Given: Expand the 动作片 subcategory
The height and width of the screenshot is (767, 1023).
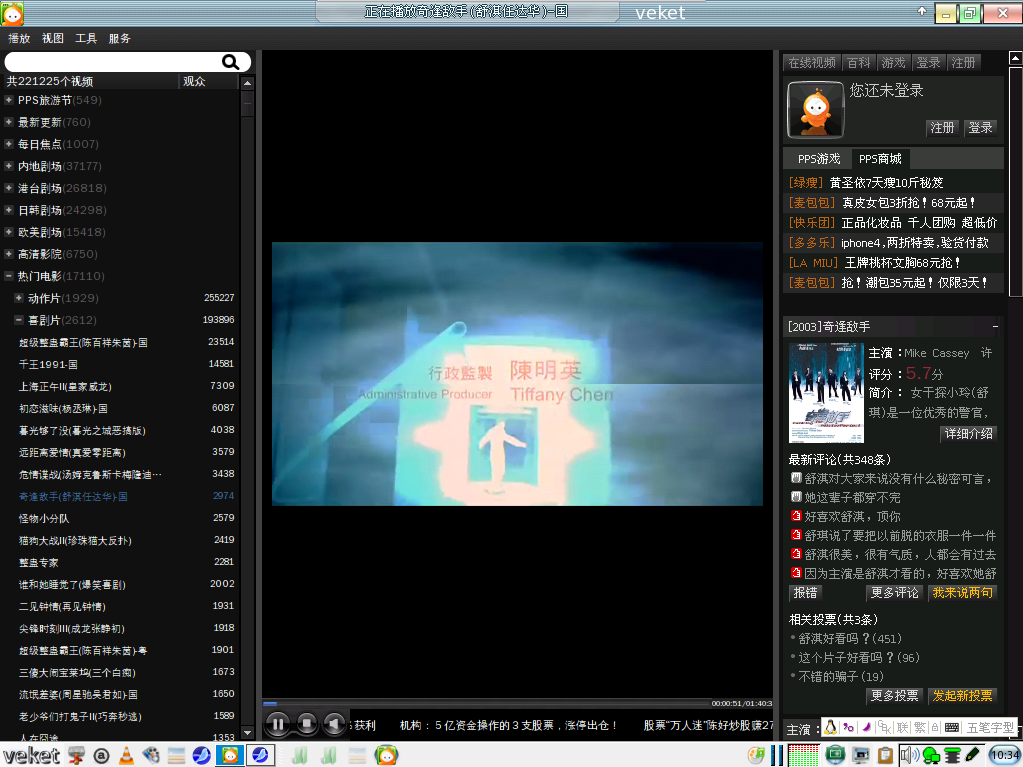Looking at the screenshot, I should click(x=19, y=298).
